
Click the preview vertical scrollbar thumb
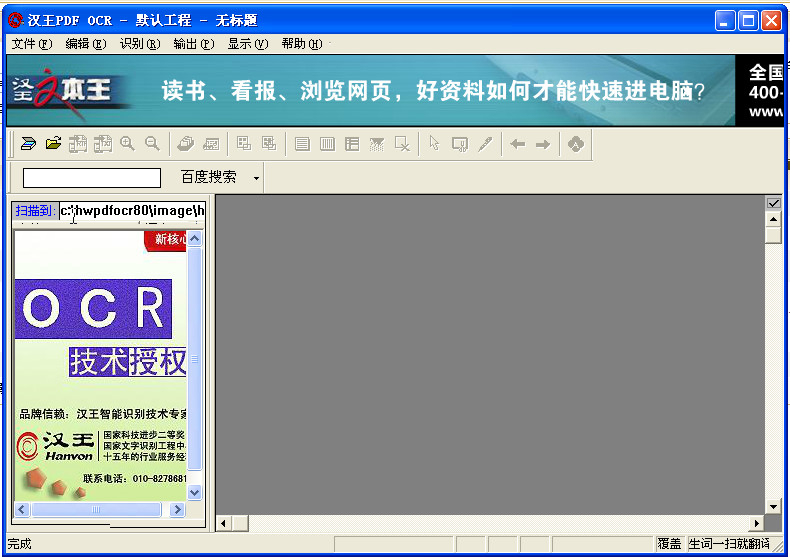point(194,359)
